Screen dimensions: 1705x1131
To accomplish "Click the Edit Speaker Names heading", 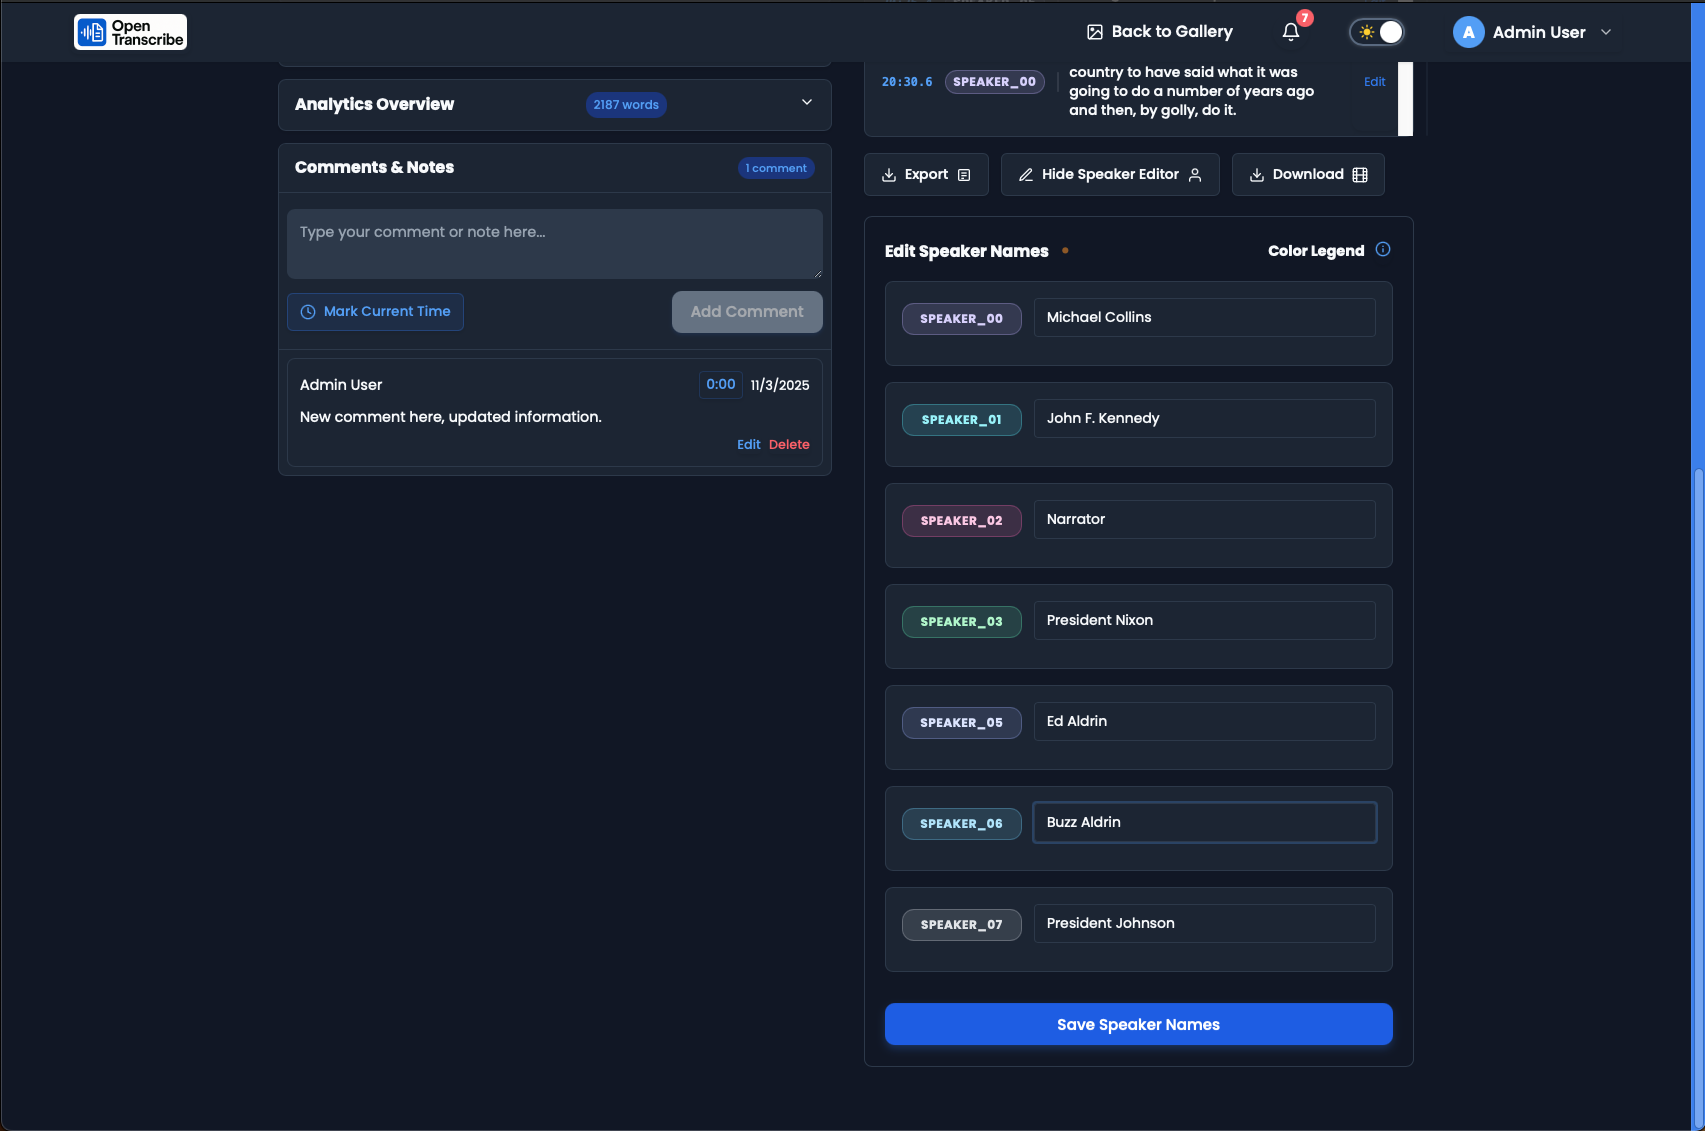I will click(x=966, y=251).
